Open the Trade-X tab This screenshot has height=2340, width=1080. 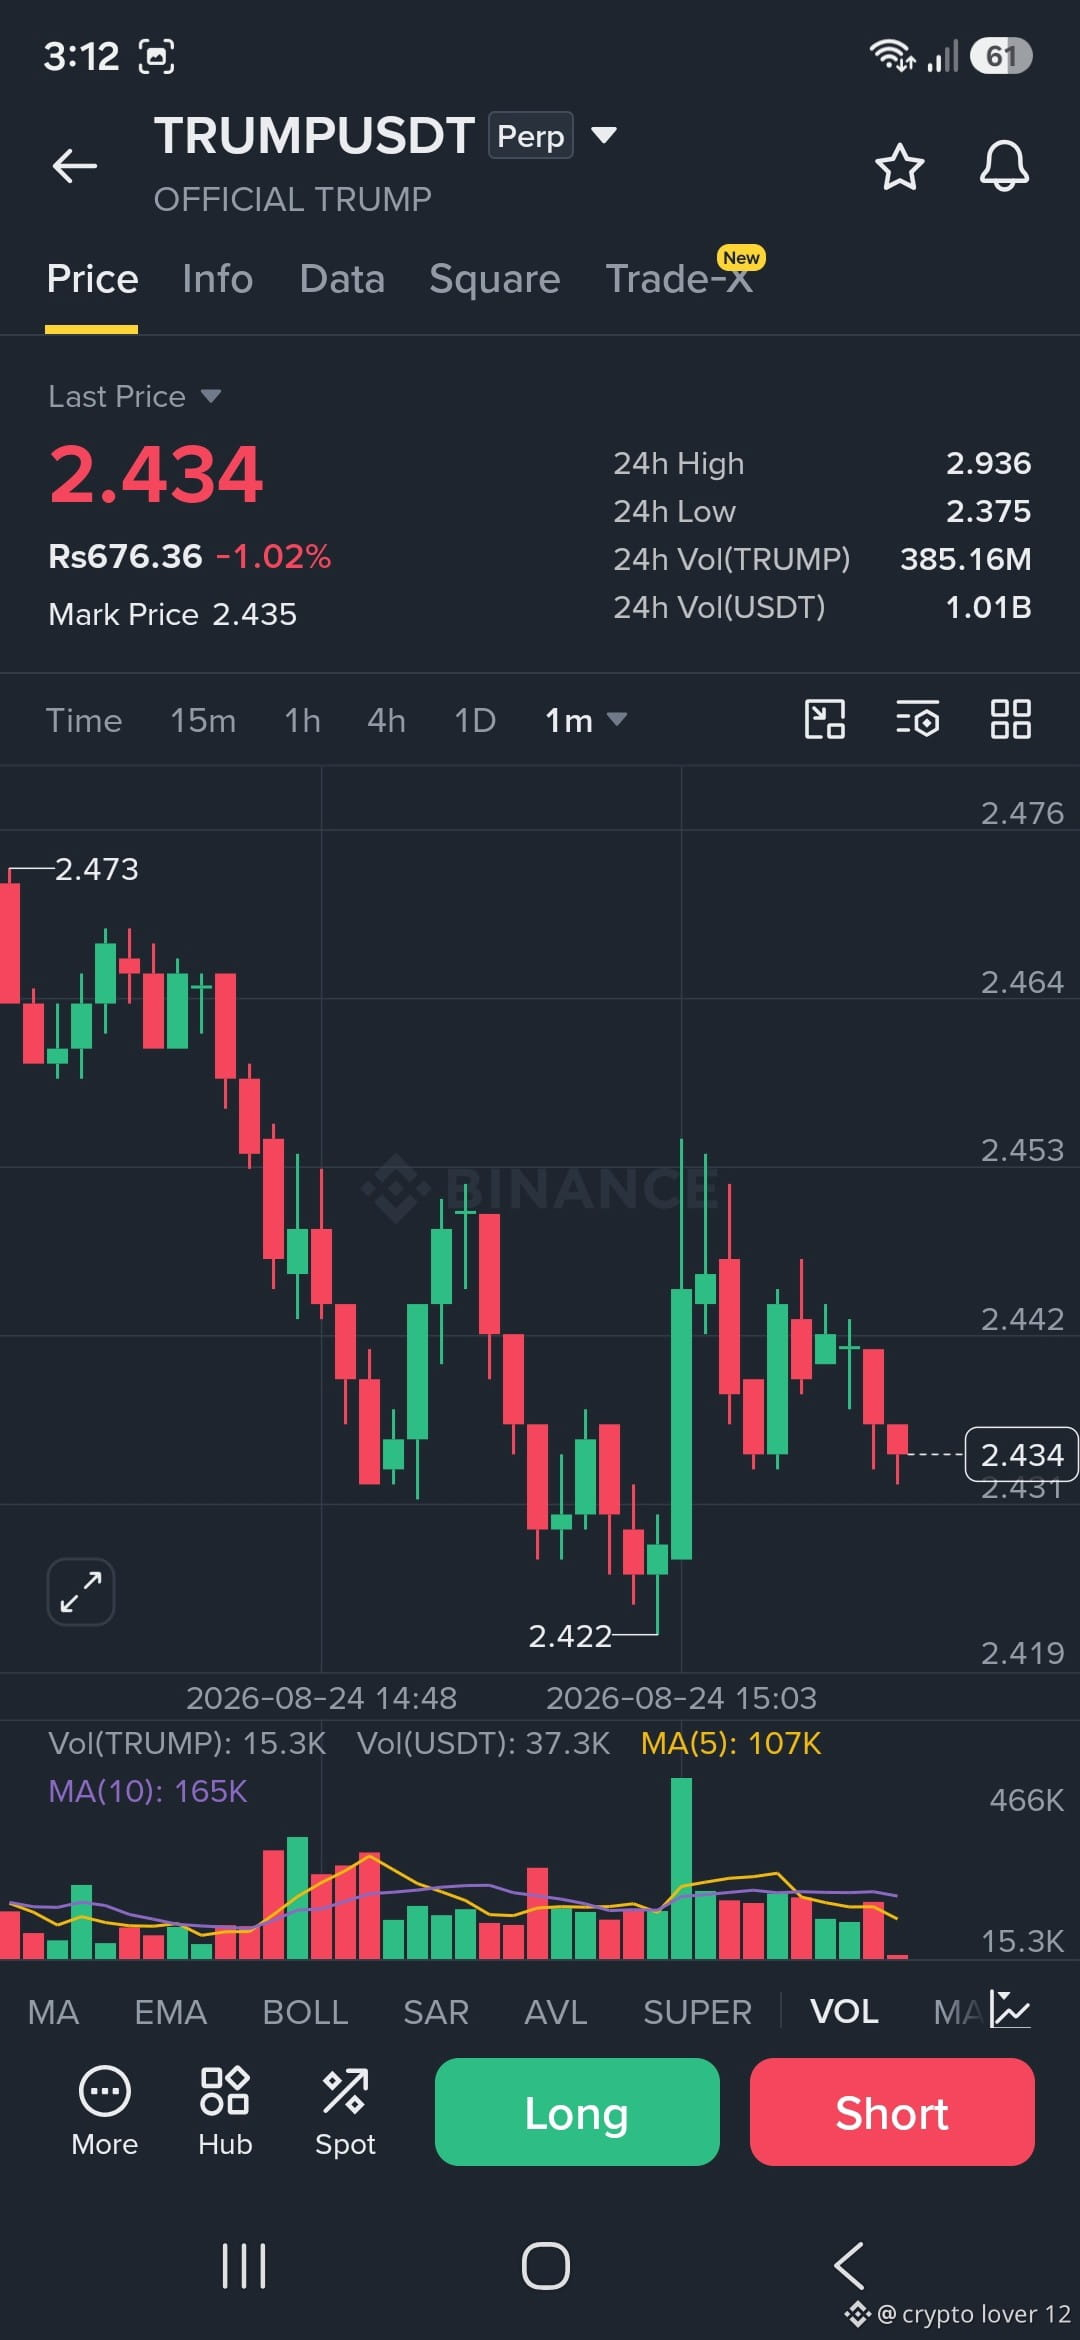[680, 279]
